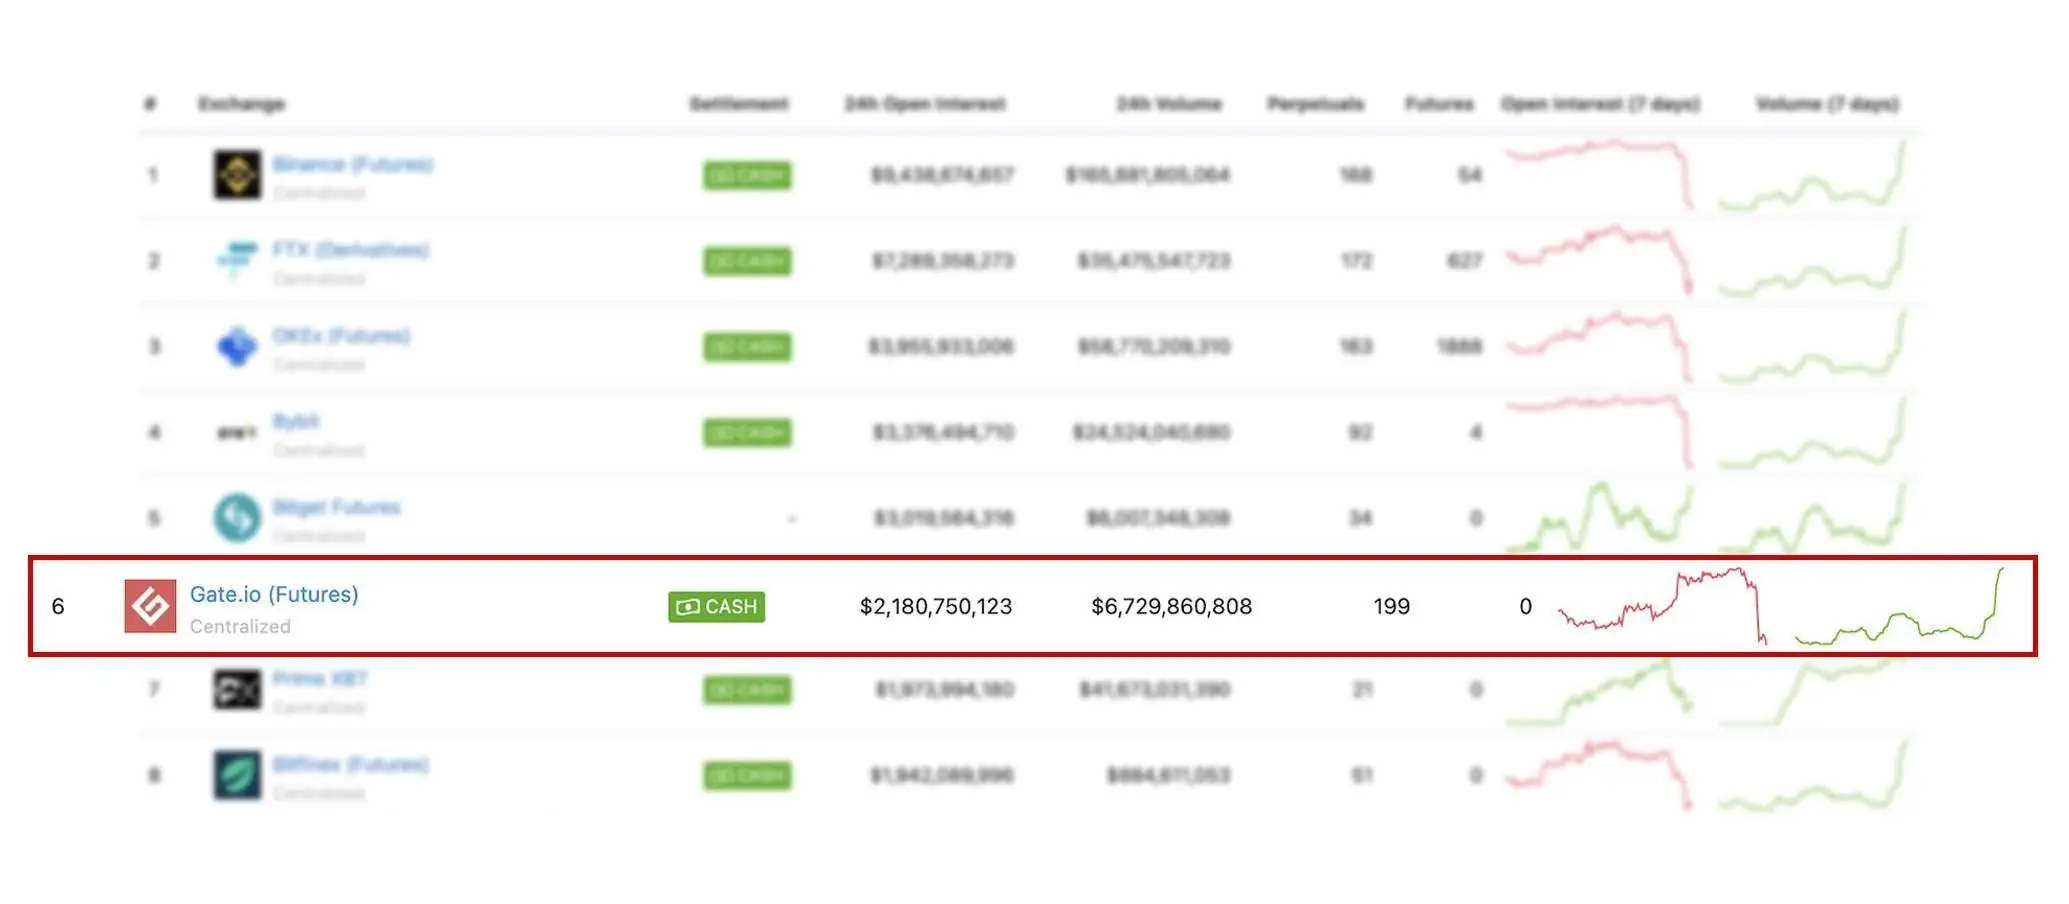Sort by the 24h Volume column header
The height and width of the screenshot is (904, 2069).
pos(1168,104)
